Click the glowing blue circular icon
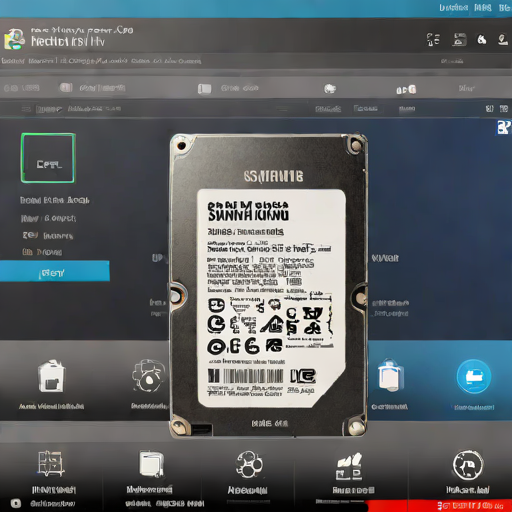Image resolution: width=512 pixels, height=512 pixels. pos(473,377)
